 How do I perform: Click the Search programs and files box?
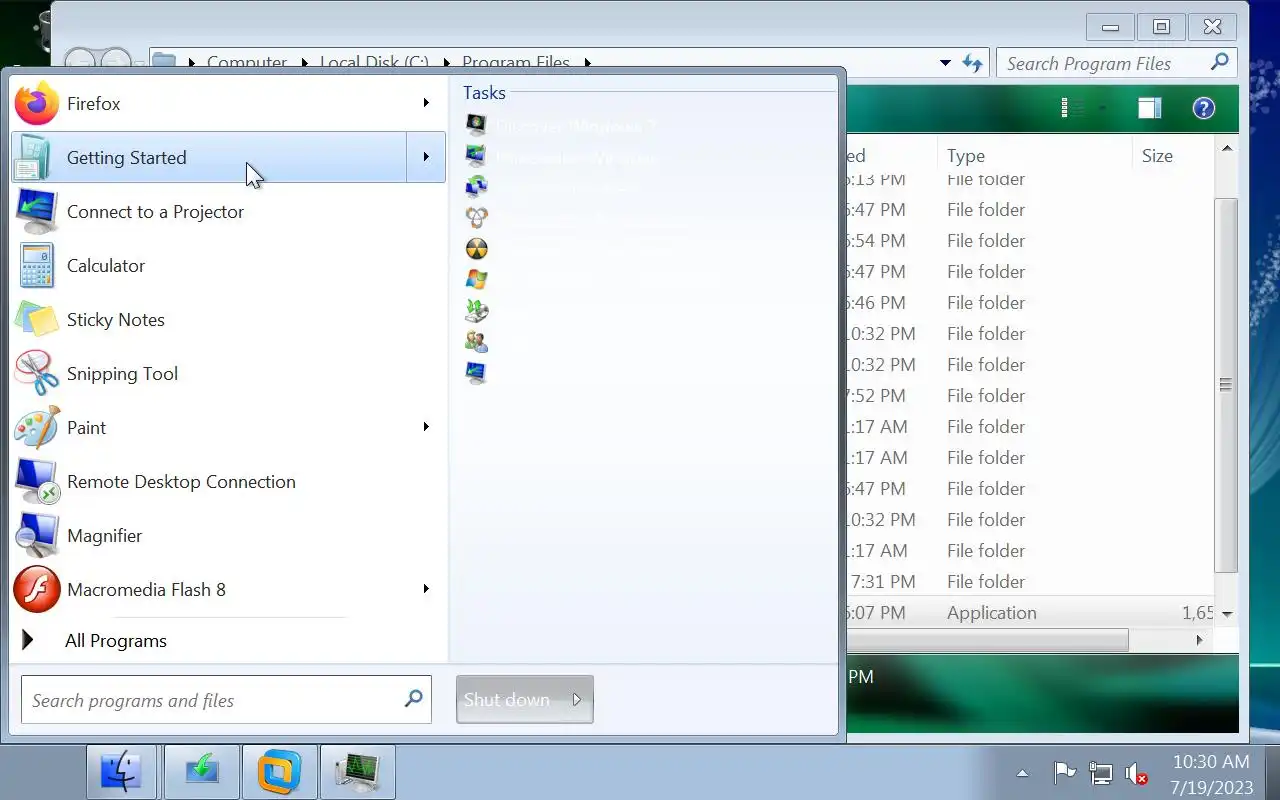226,700
